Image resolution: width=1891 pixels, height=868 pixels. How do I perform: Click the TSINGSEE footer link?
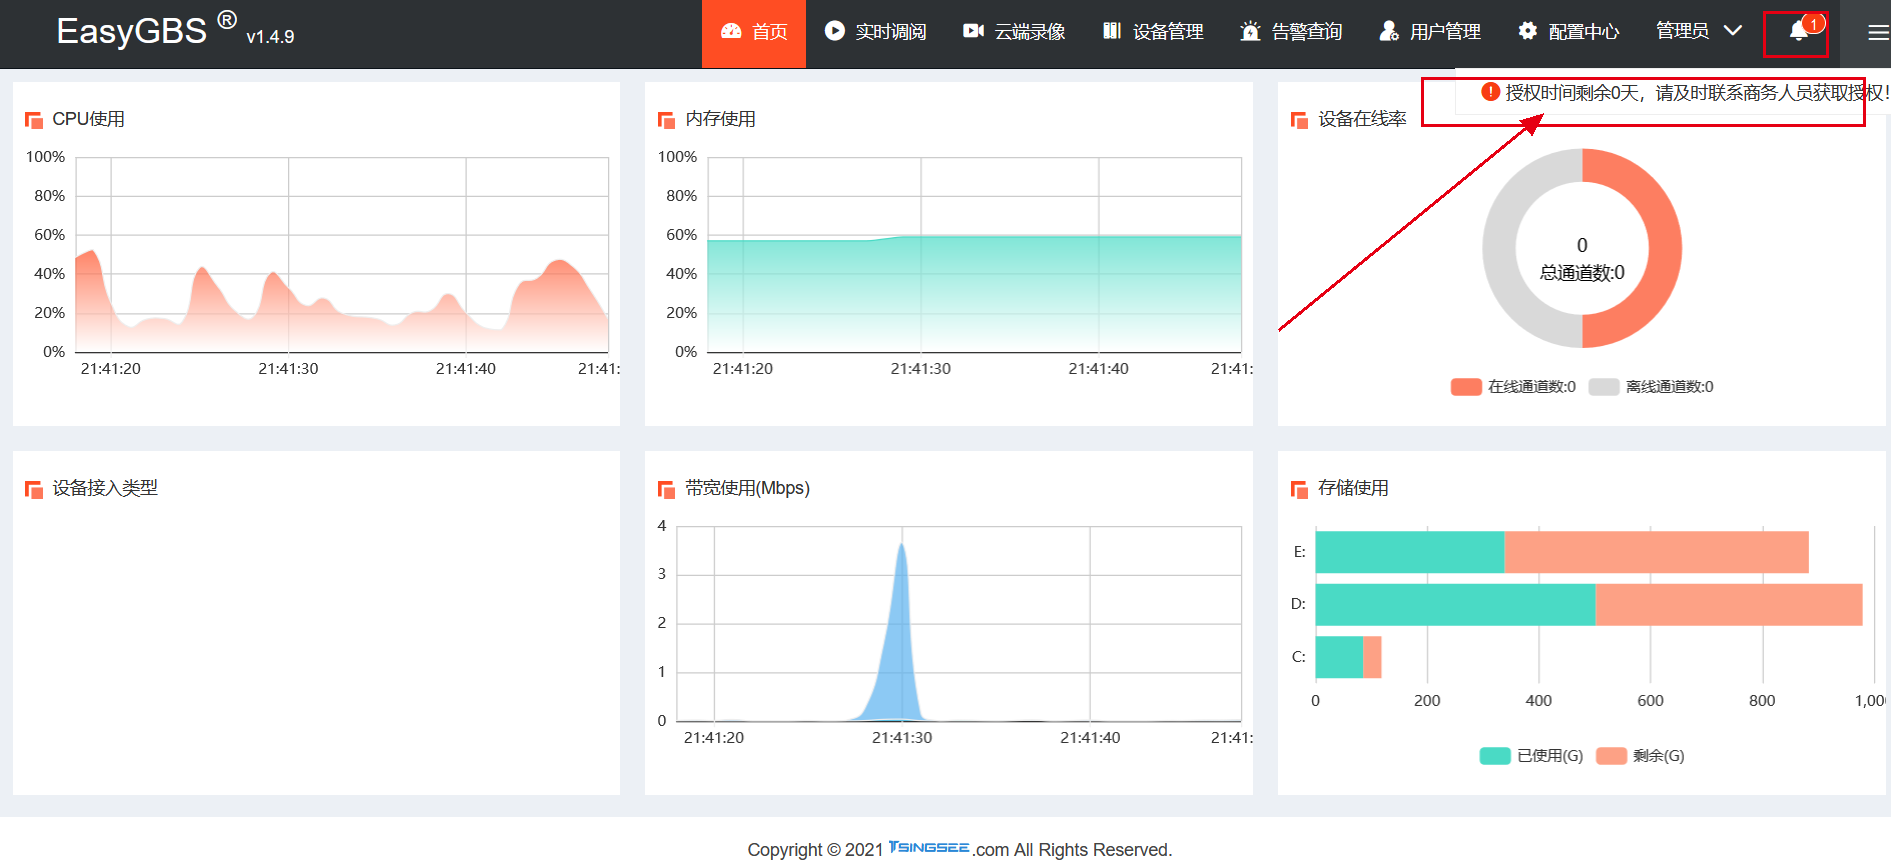click(929, 847)
